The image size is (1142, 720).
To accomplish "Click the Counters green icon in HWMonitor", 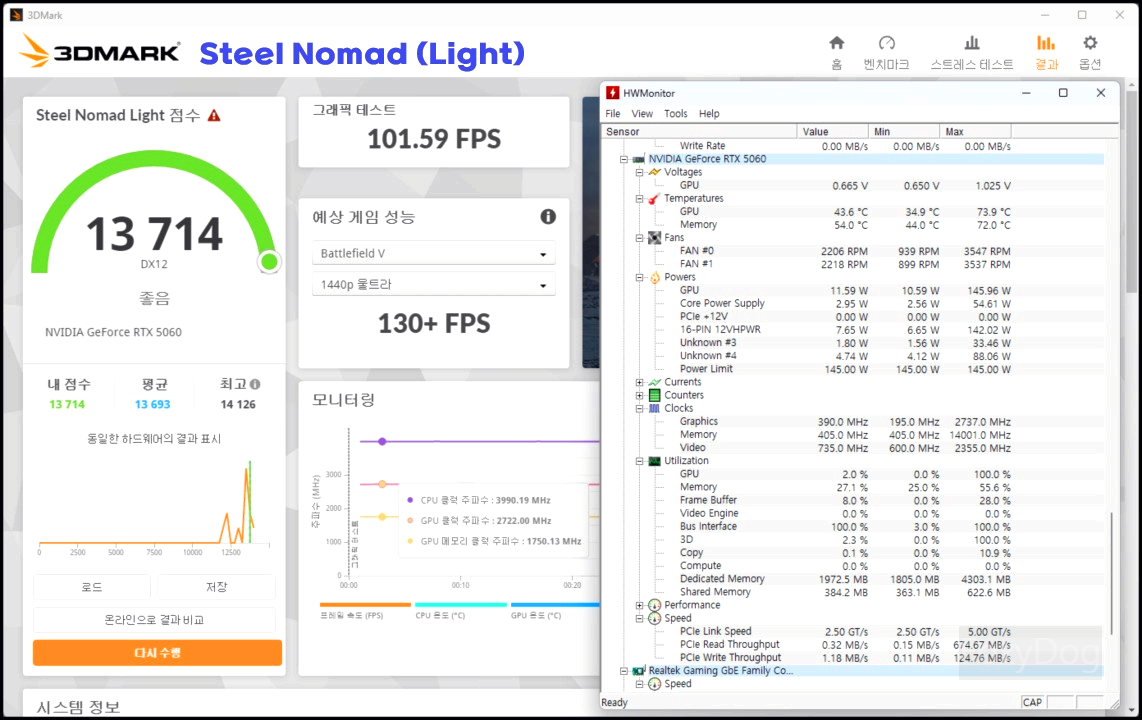I will (x=654, y=395).
